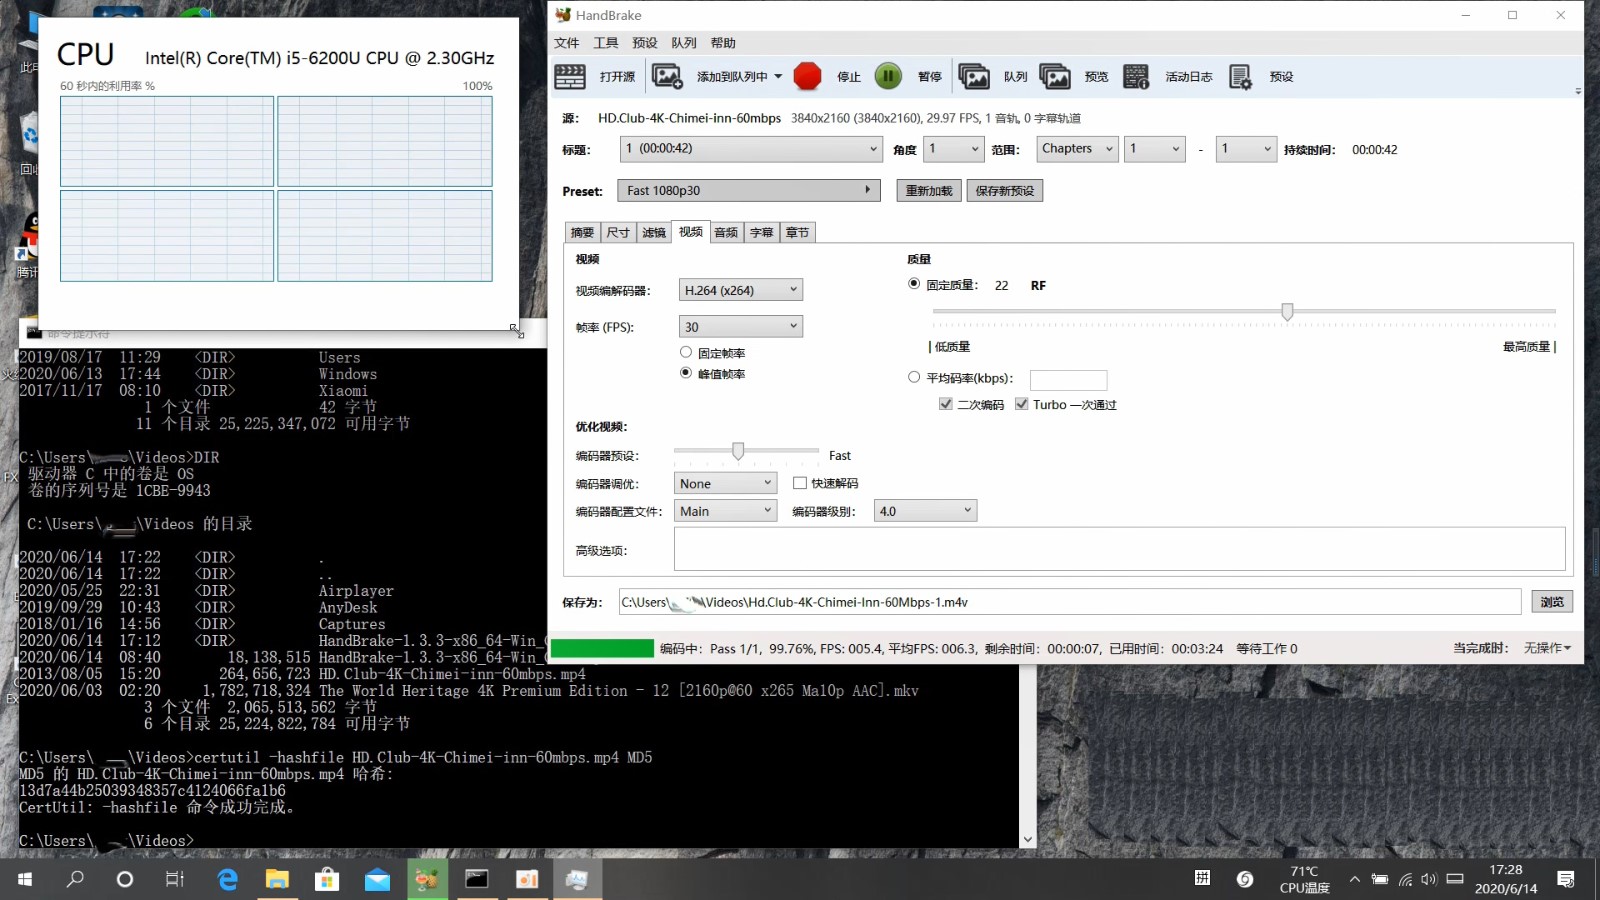Click the Open Source film icon
The height and width of the screenshot is (900, 1600).
pos(570,77)
